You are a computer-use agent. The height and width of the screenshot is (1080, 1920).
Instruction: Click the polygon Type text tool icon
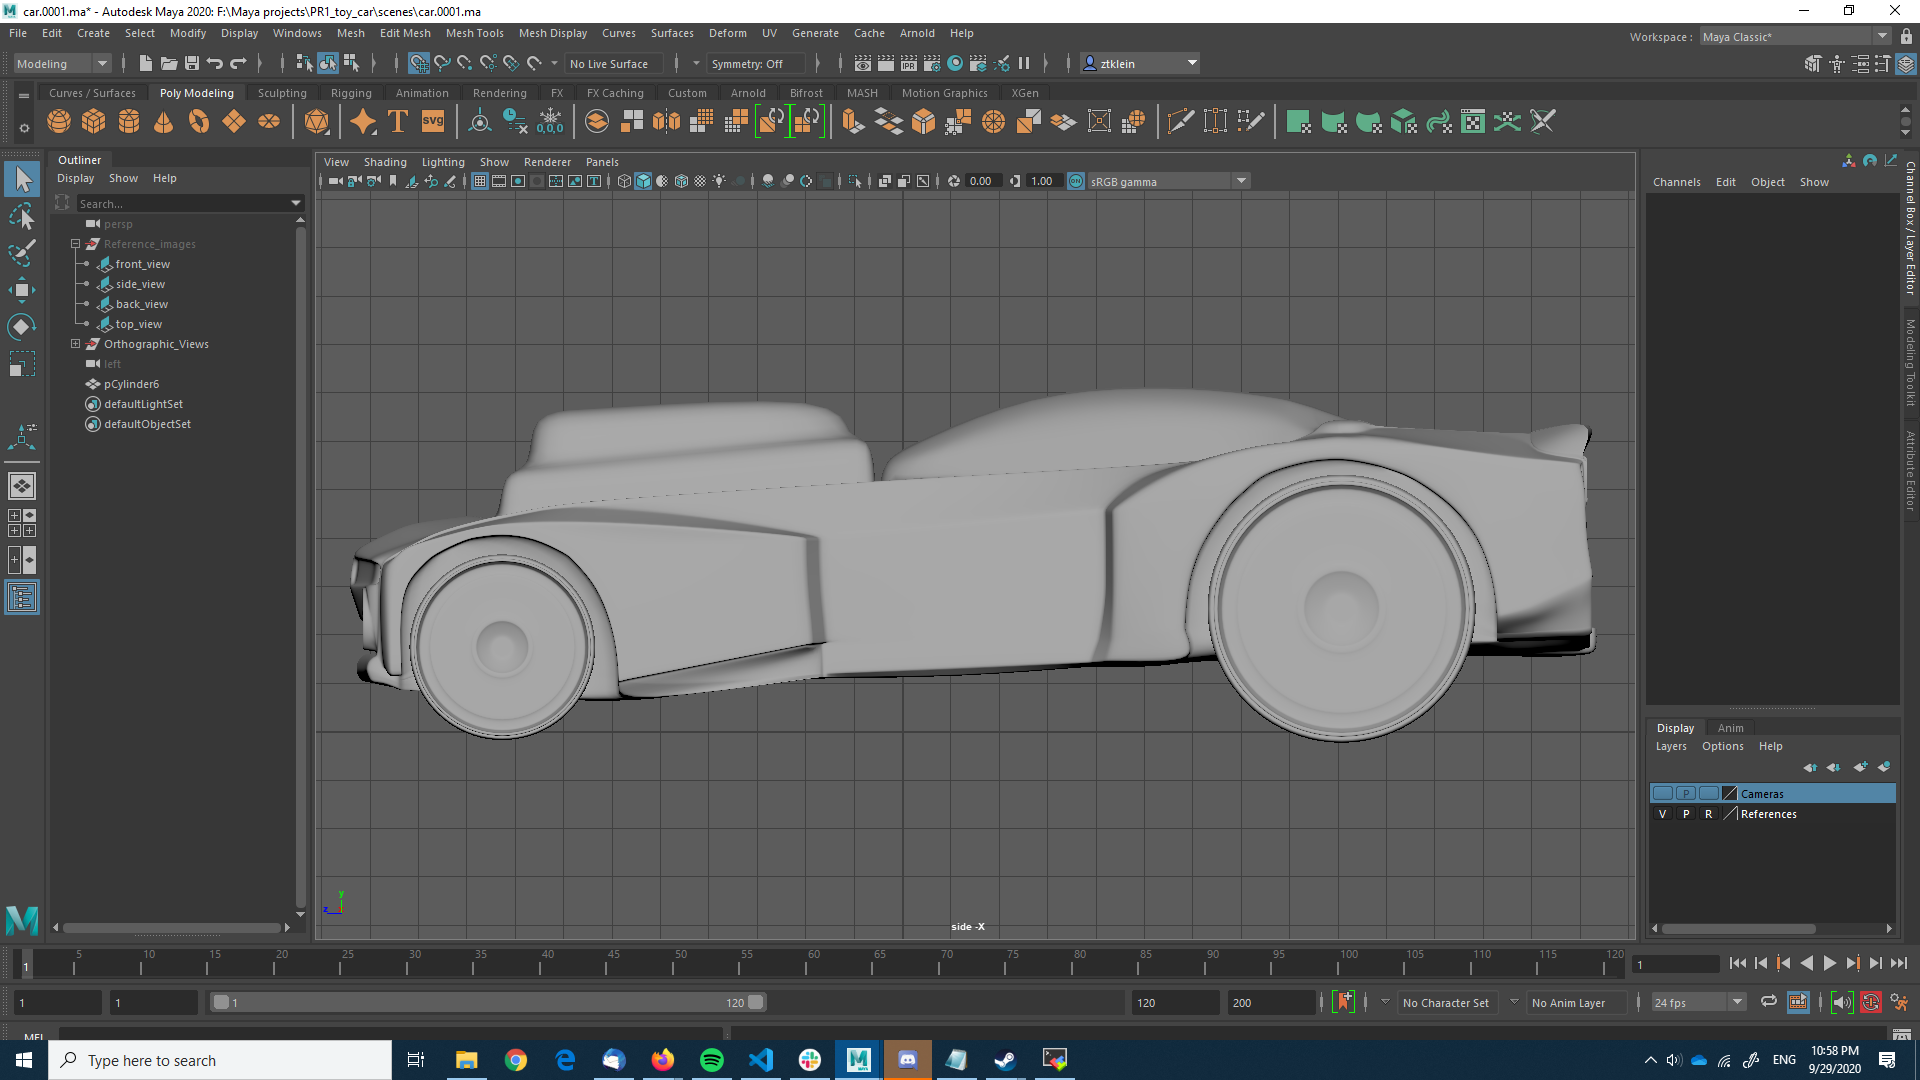pyautogui.click(x=398, y=122)
